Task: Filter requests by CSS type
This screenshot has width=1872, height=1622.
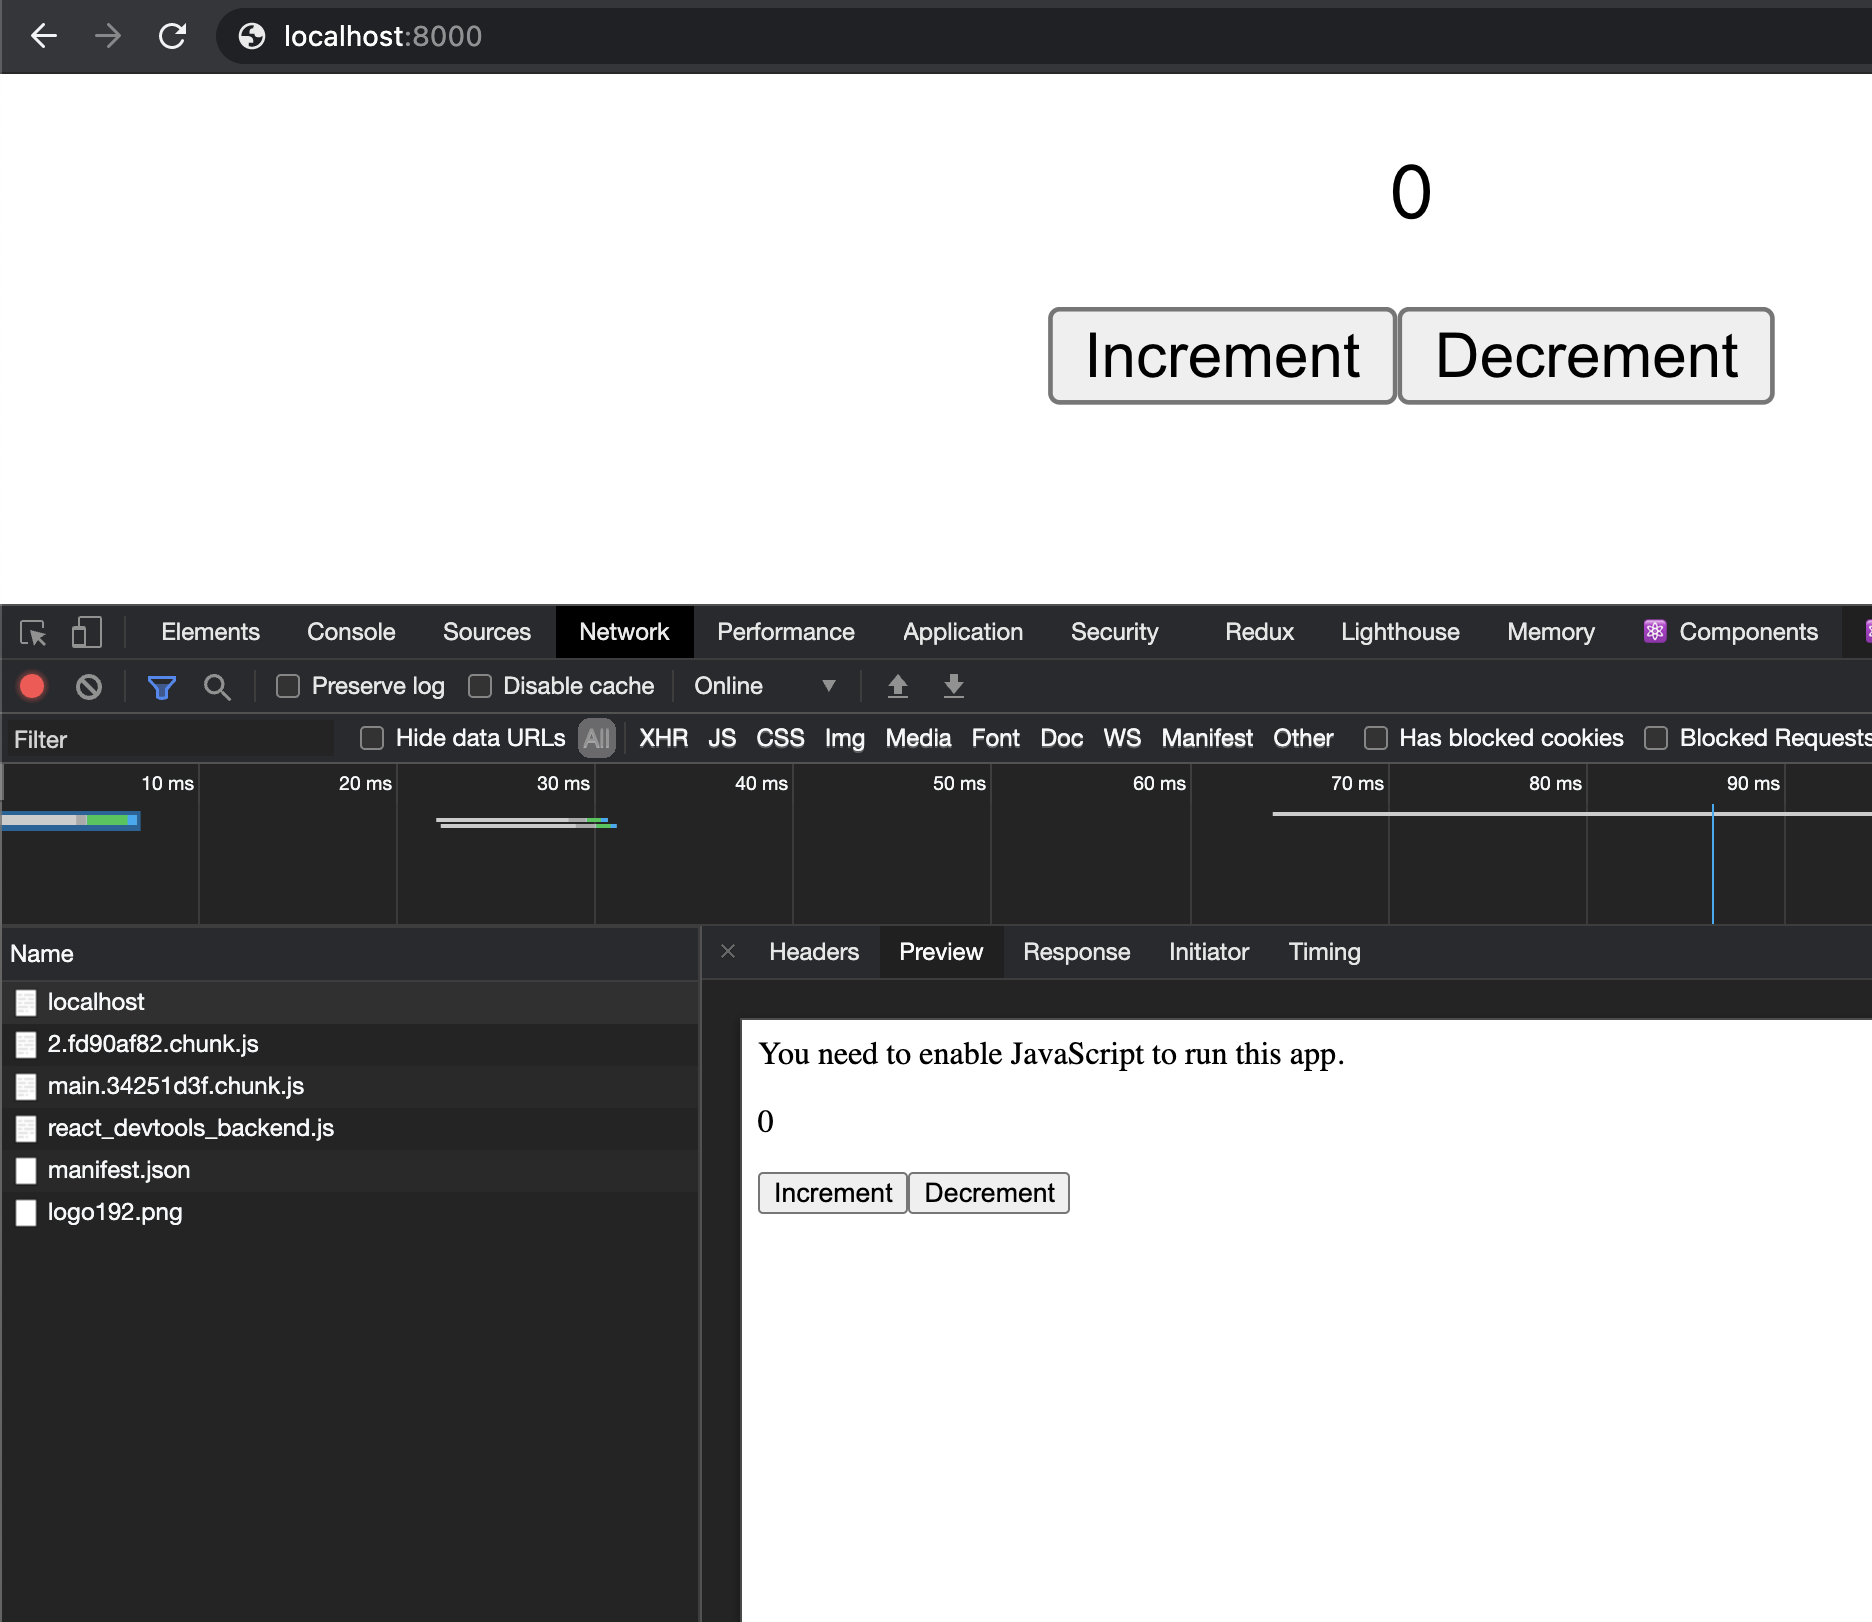Action: [x=780, y=738]
